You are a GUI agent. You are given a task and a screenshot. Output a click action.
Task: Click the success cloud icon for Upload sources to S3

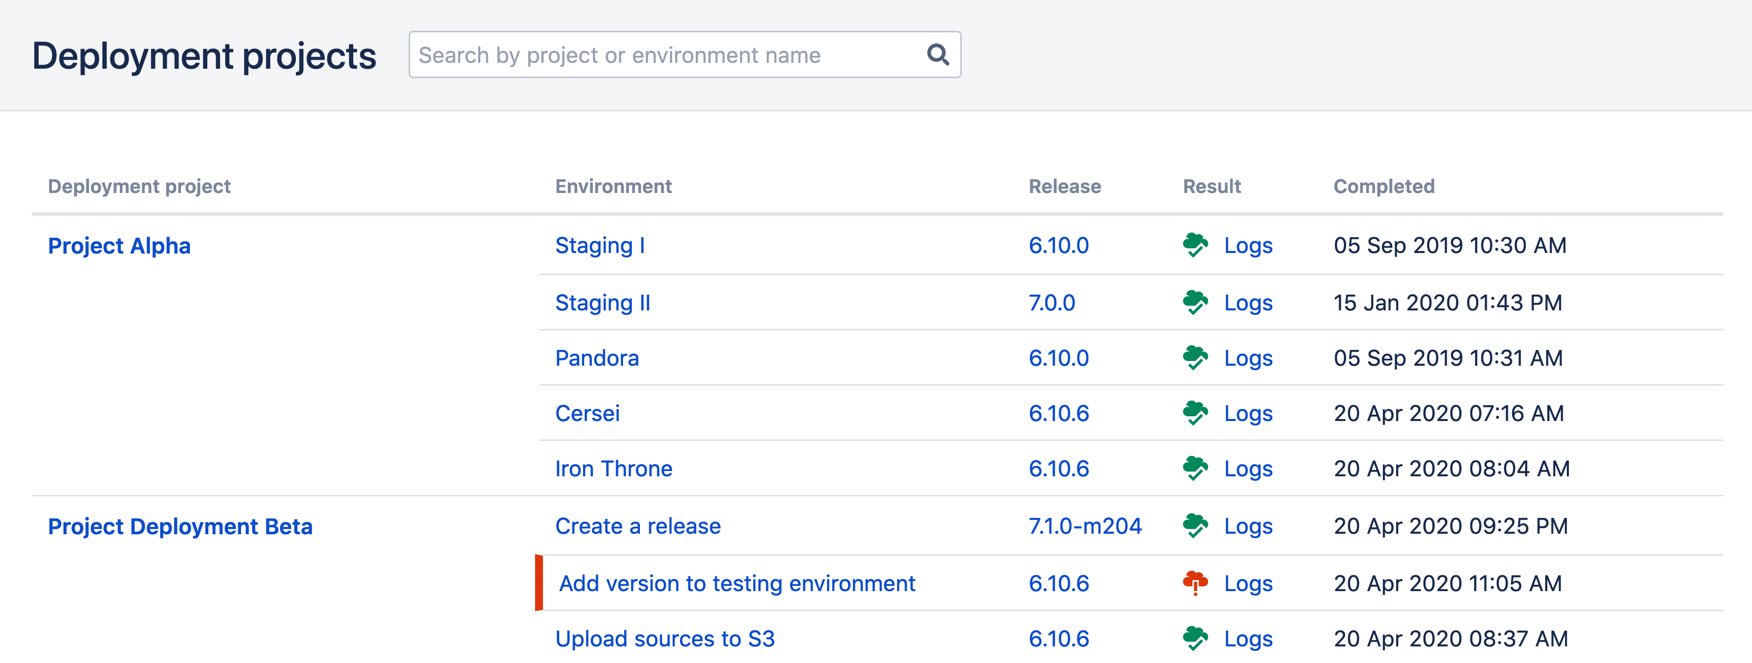click(x=1195, y=638)
